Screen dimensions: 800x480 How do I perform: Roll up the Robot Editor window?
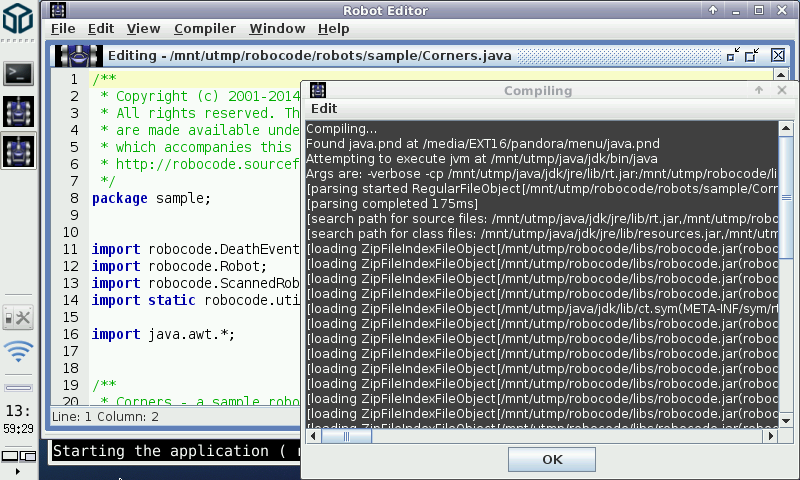pyautogui.click(x=713, y=10)
